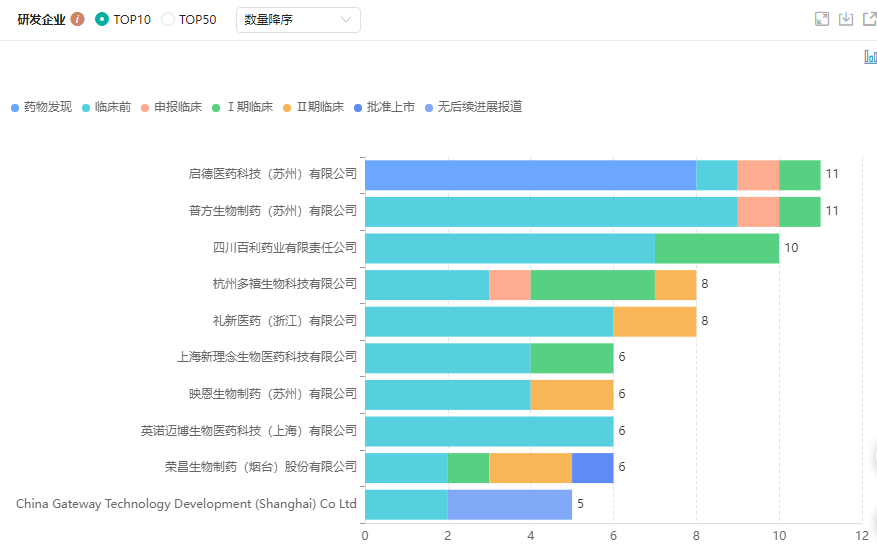Viewport: 877px width, 547px height.
Task: Click the export/open external icon
Action: pyautogui.click(x=869, y=19)
